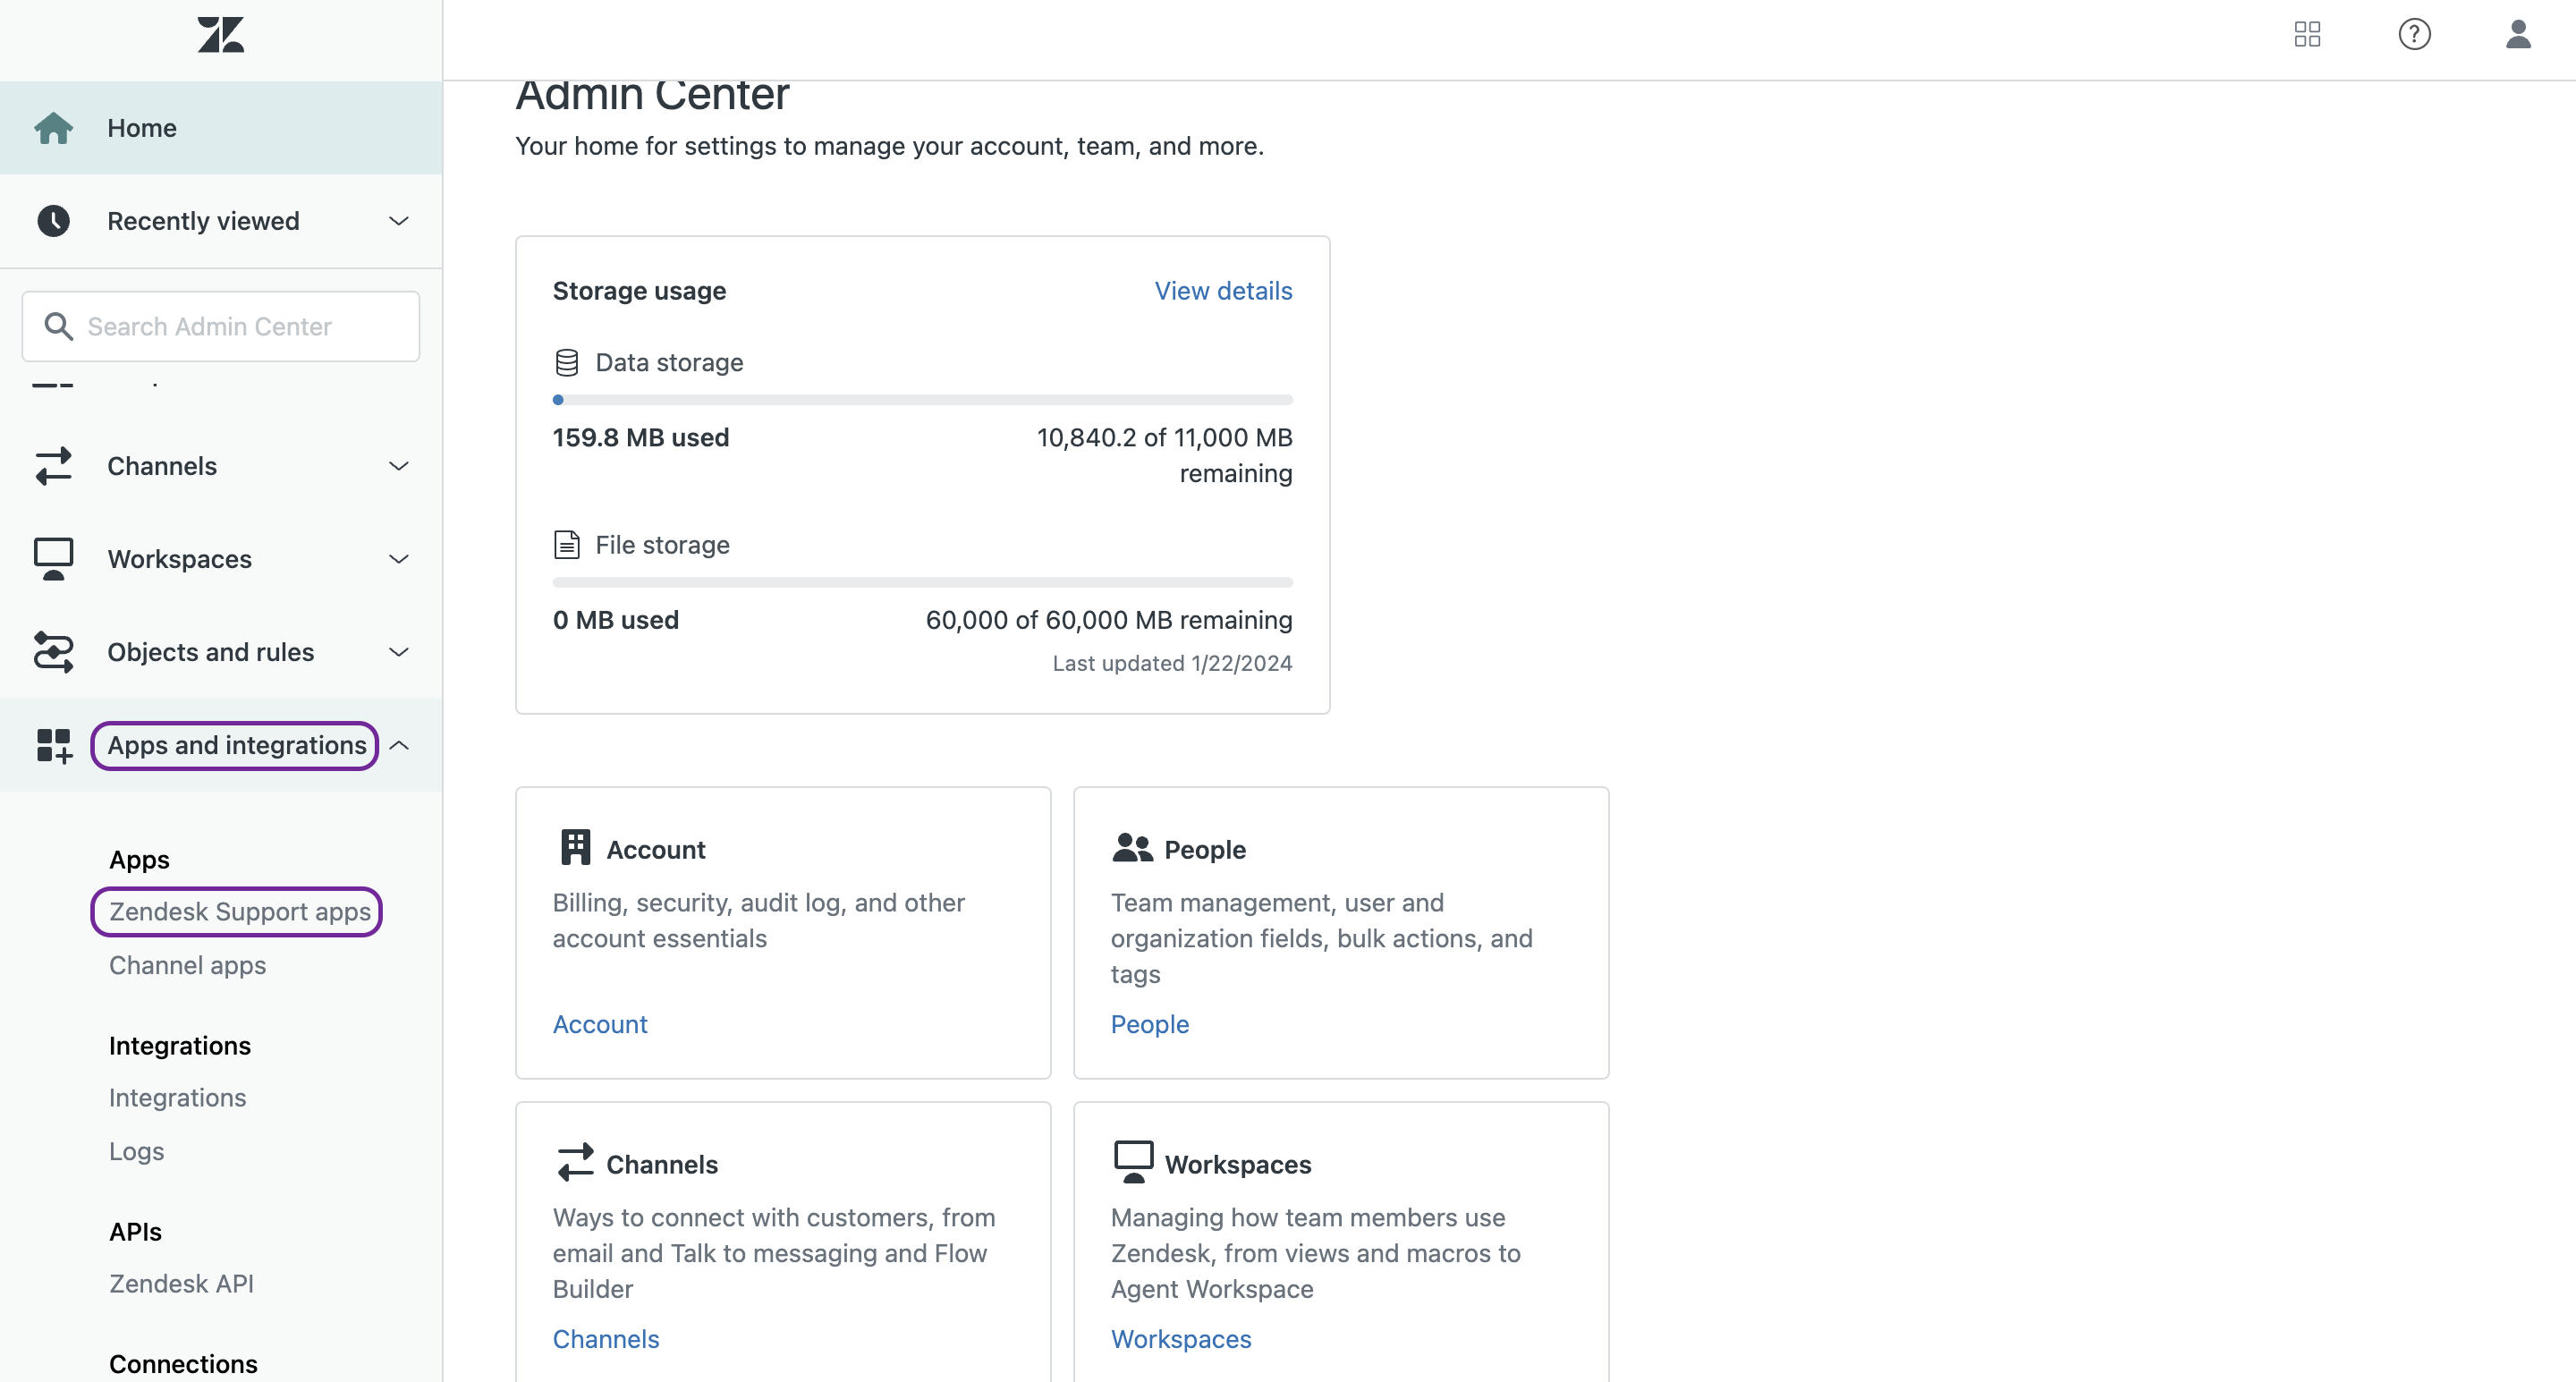This screenshot has width=2576, height=1382.
Task: Open the user profile avatar icon
Action: click(x=2518, y=35)
